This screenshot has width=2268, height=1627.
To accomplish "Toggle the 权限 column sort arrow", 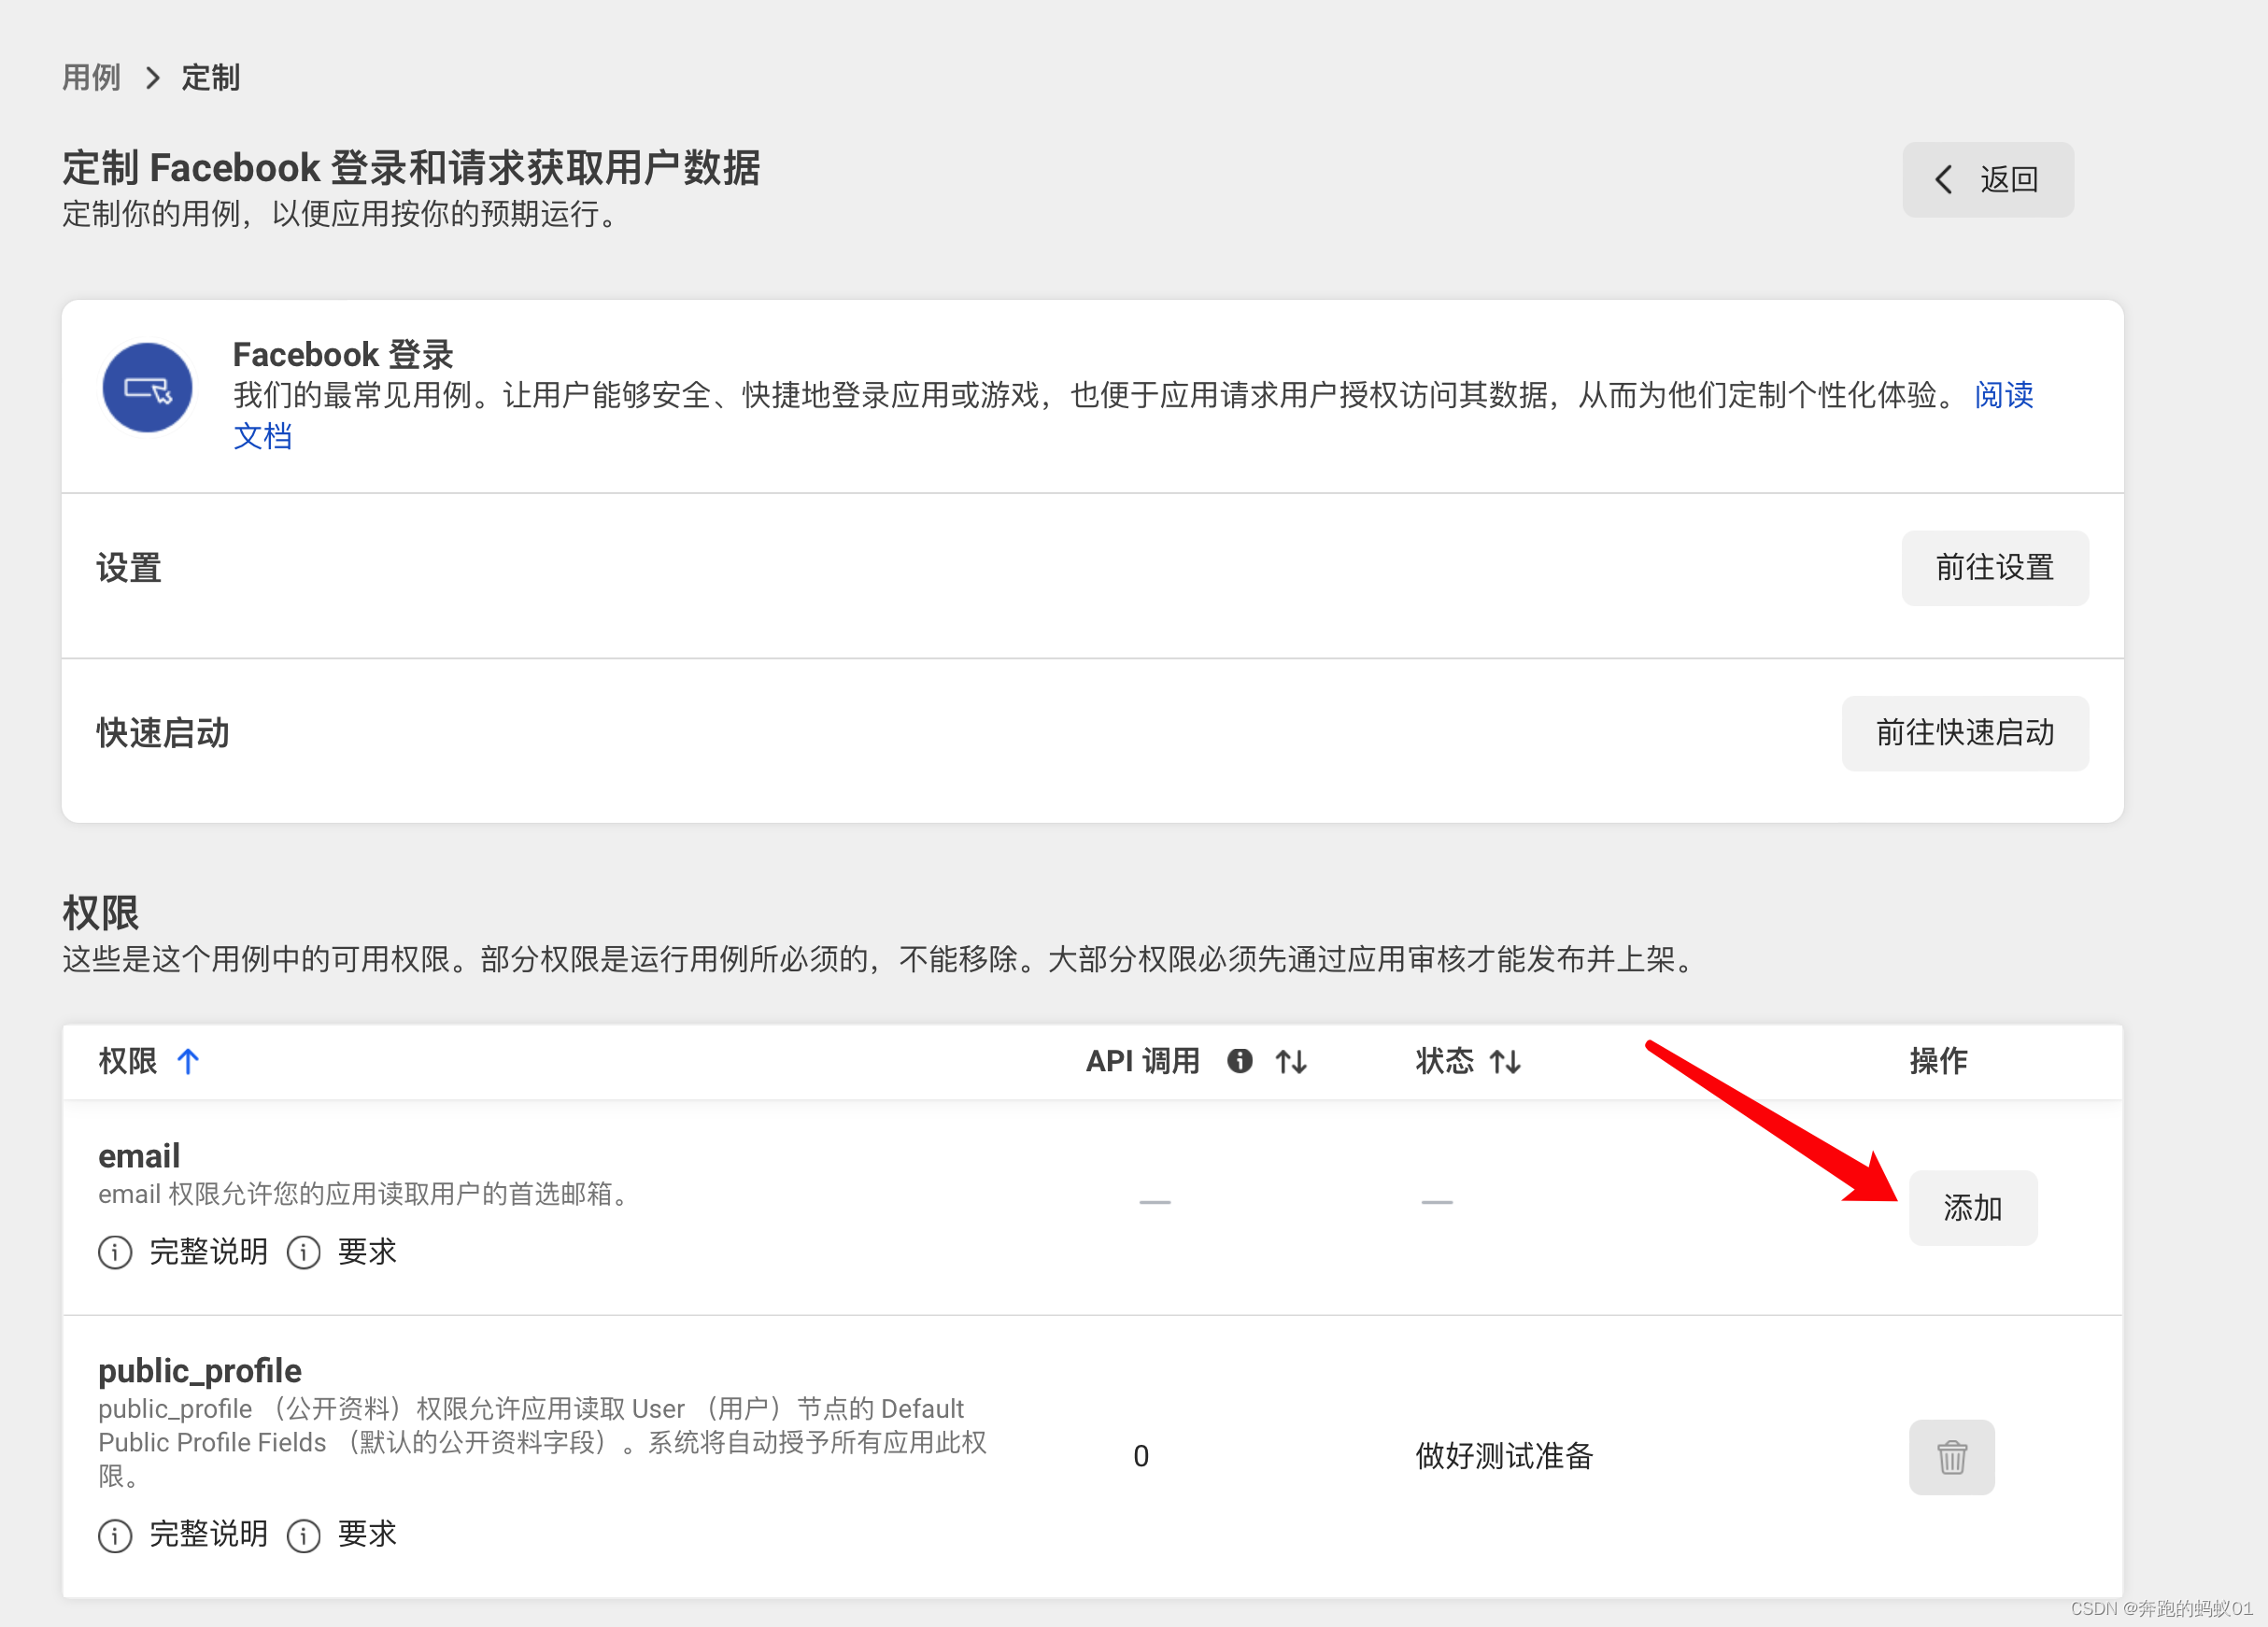I will [x=188, y=1061].
